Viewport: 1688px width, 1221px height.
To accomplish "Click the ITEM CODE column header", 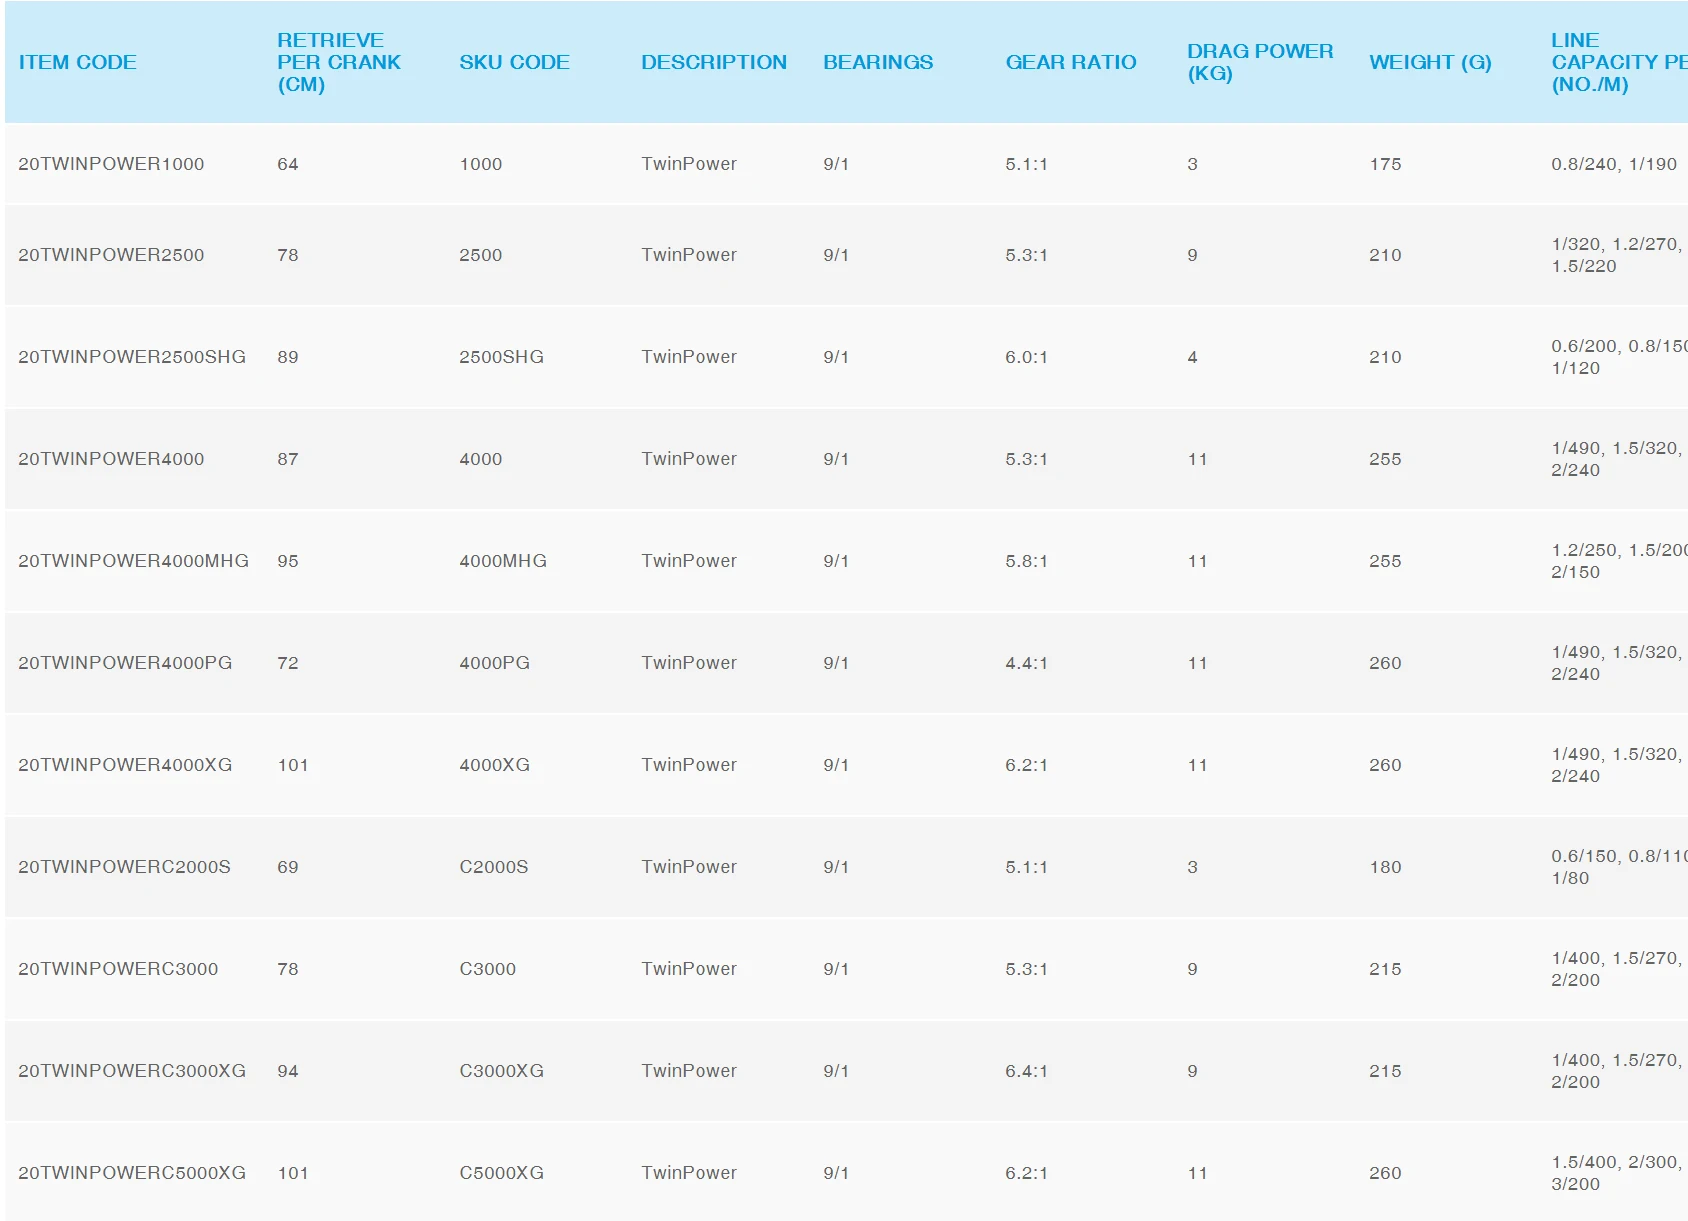I will pos(77,62).
